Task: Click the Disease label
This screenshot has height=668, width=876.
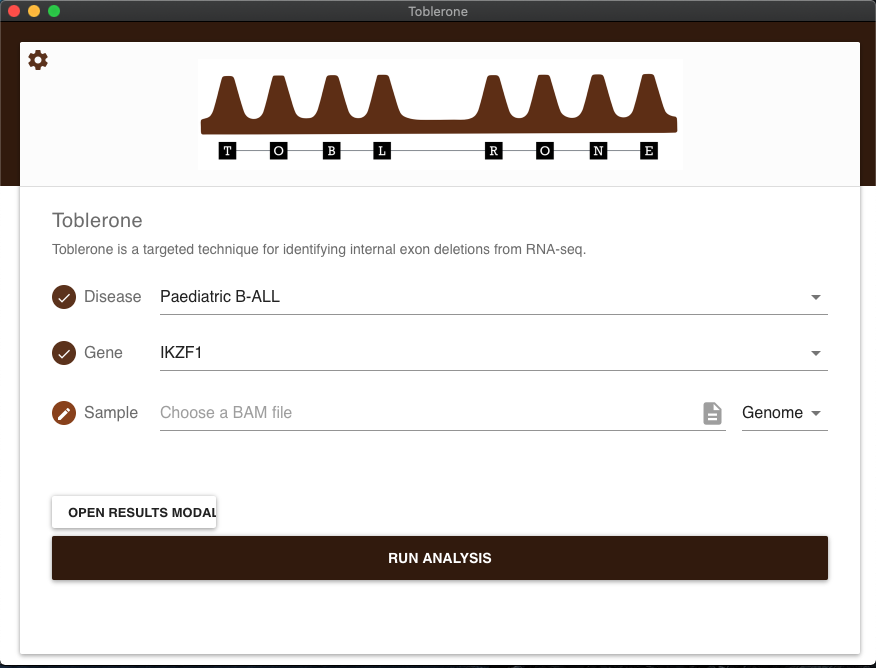Action: (x=112, y=297)
